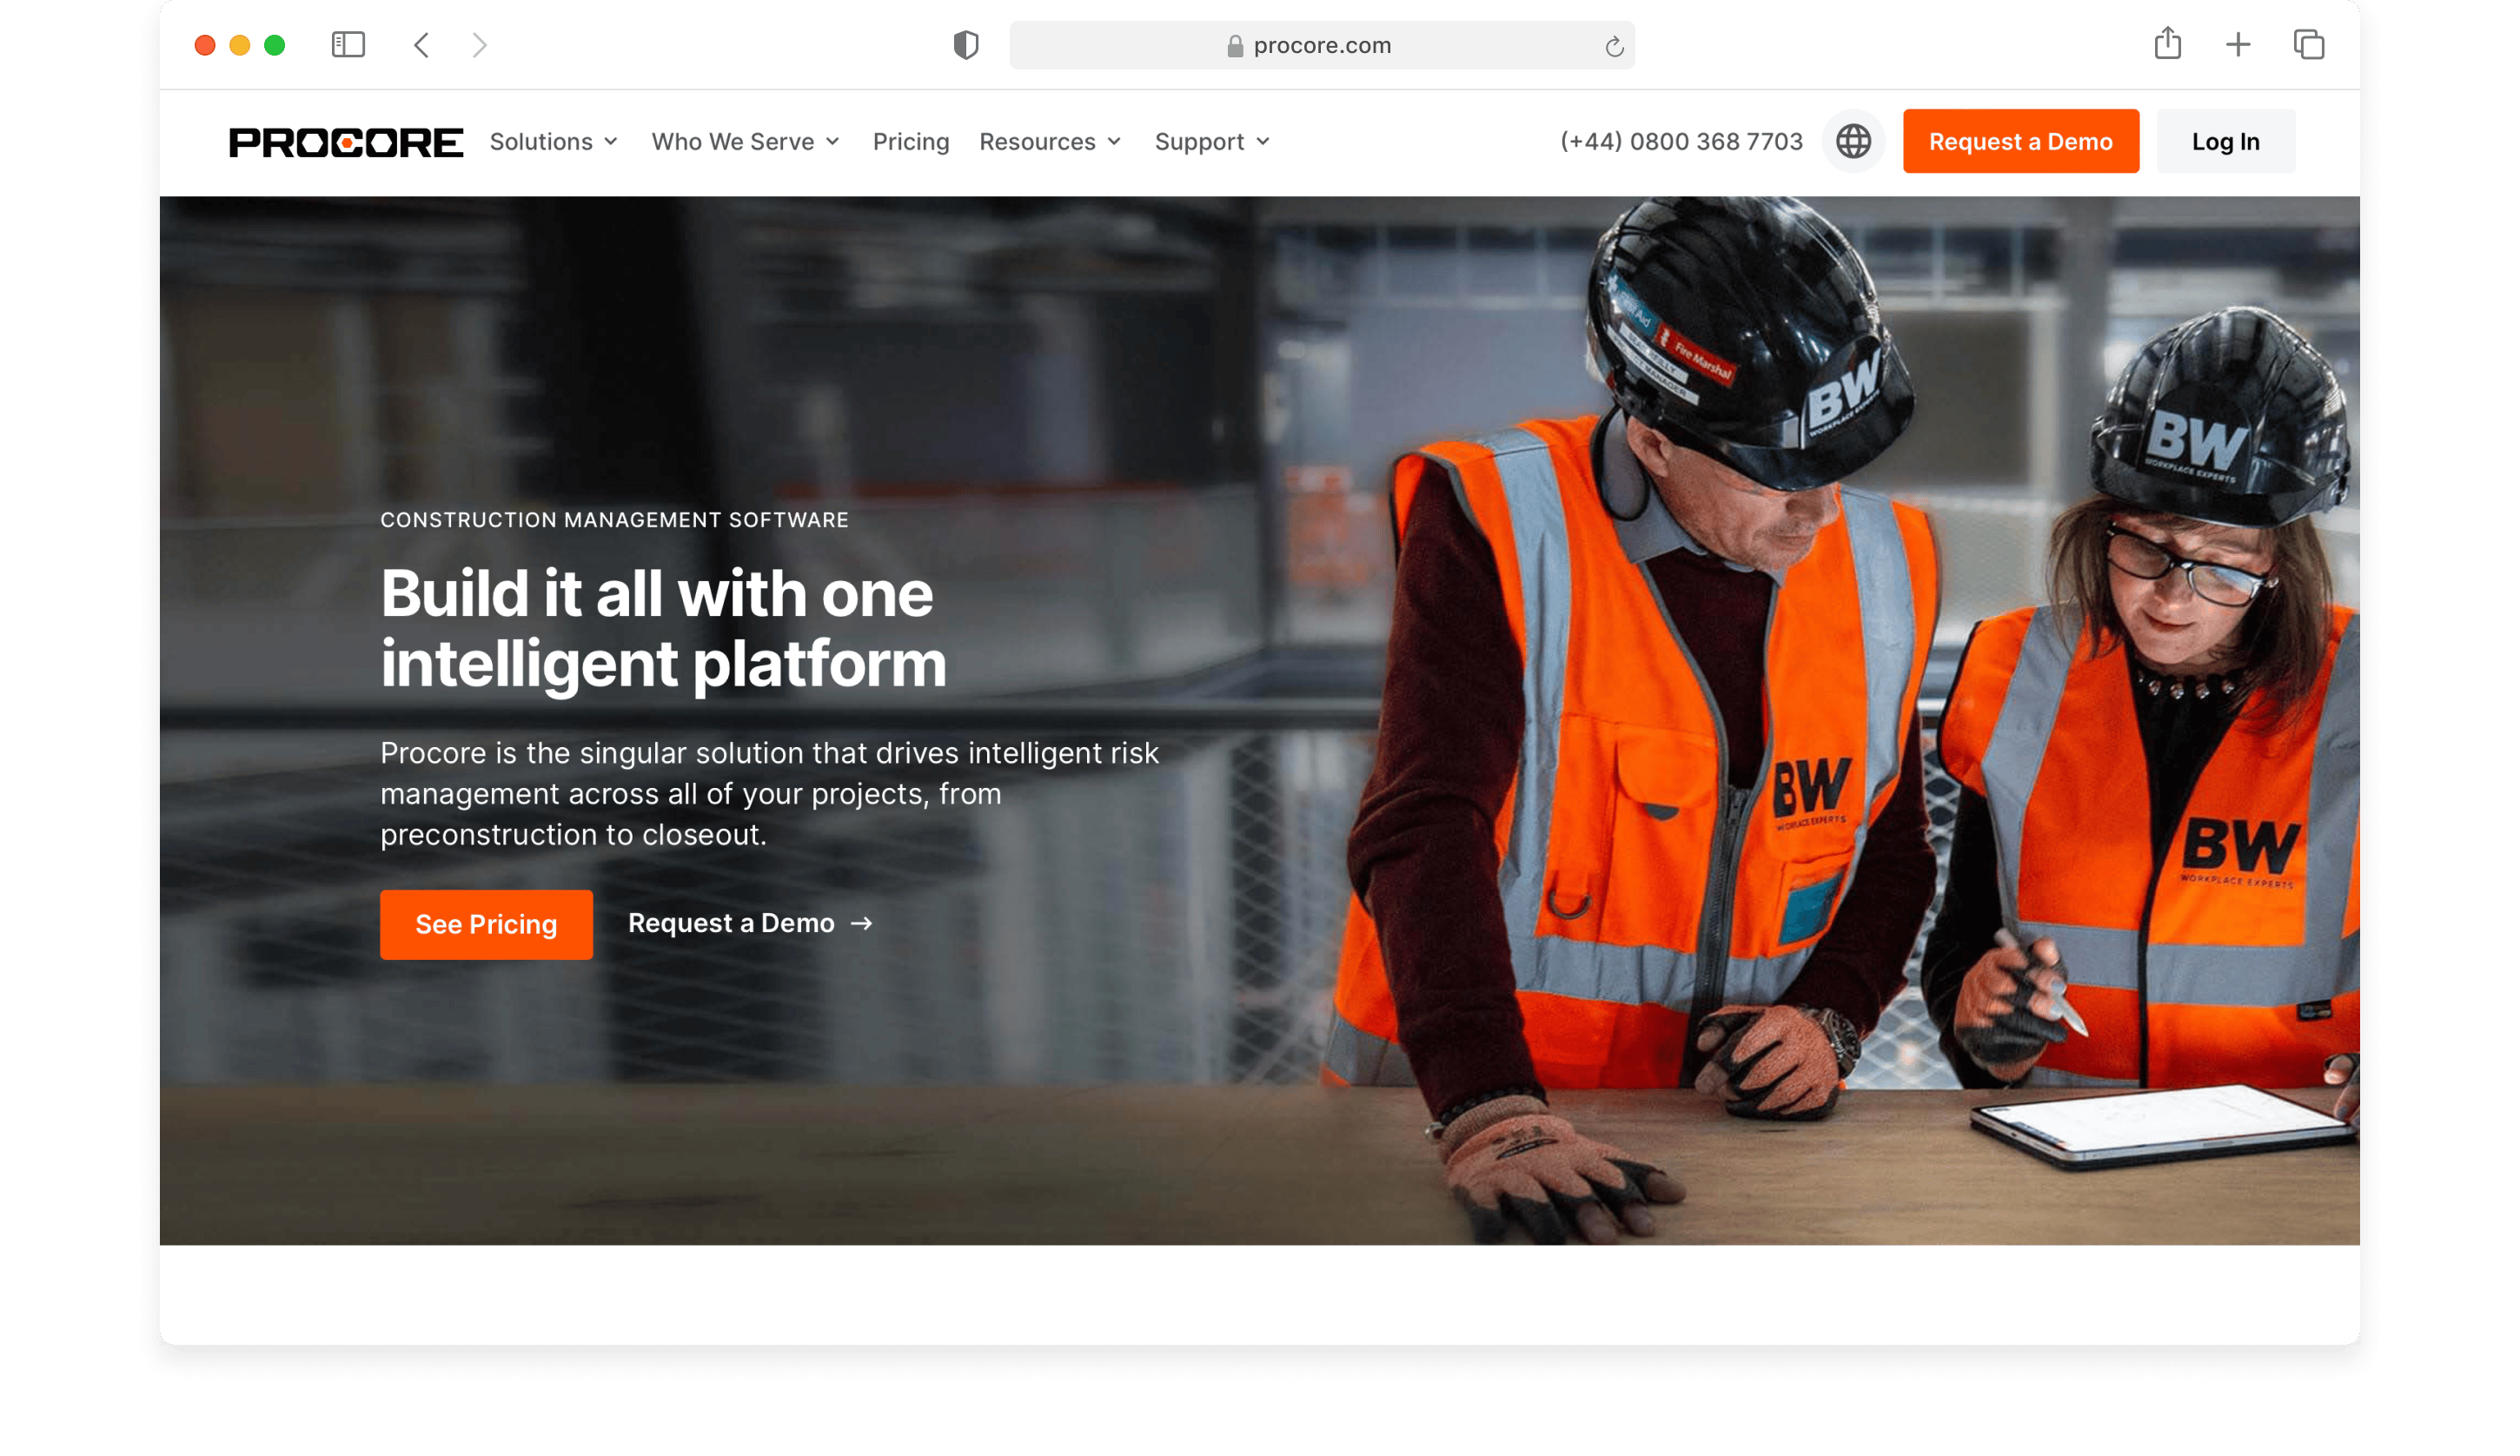The image size is (2520, 1456).
Task: Click the orange Request a Demo button
Action: pos(2020,142)
